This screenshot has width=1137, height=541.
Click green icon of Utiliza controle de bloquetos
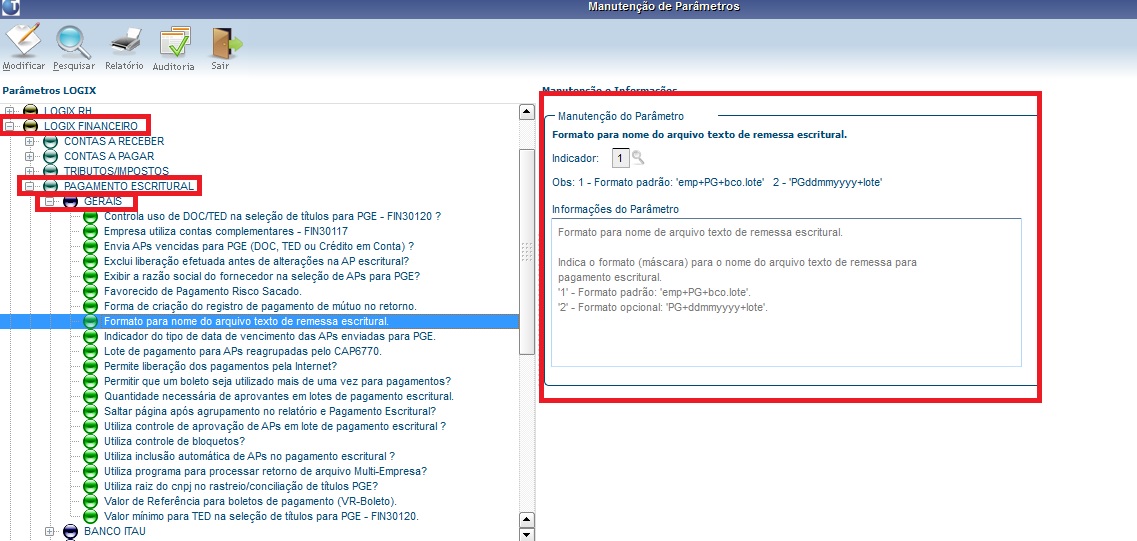point(90,441)
